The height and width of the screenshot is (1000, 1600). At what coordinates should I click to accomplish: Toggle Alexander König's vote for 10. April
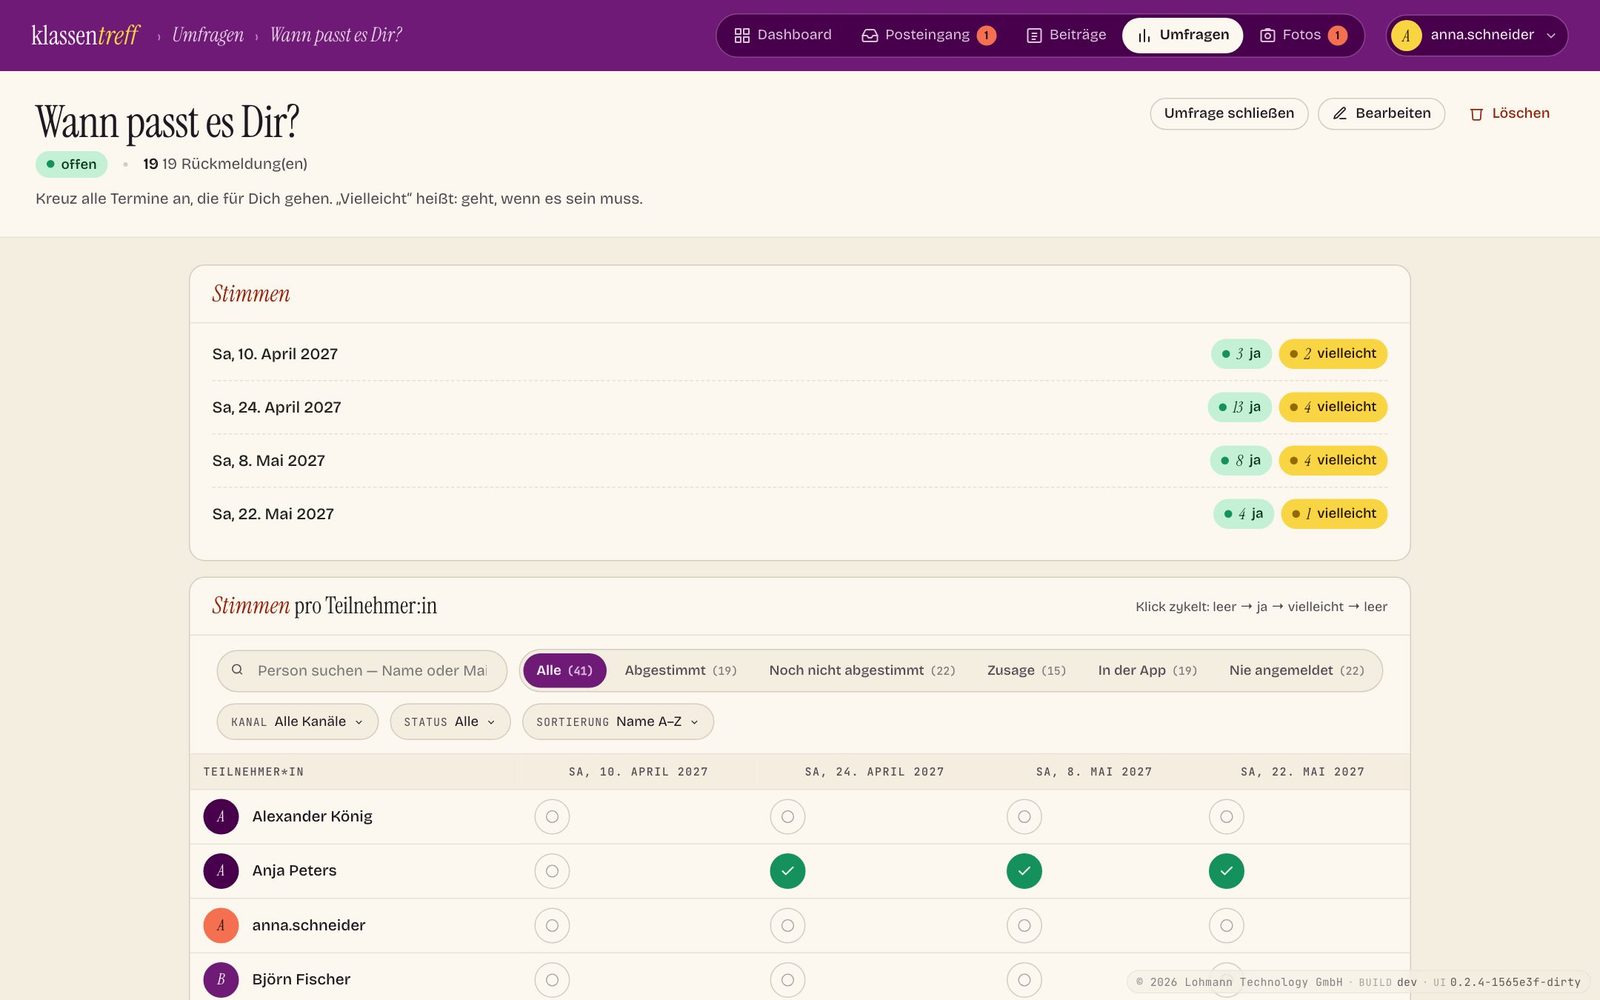click(552, 817)
